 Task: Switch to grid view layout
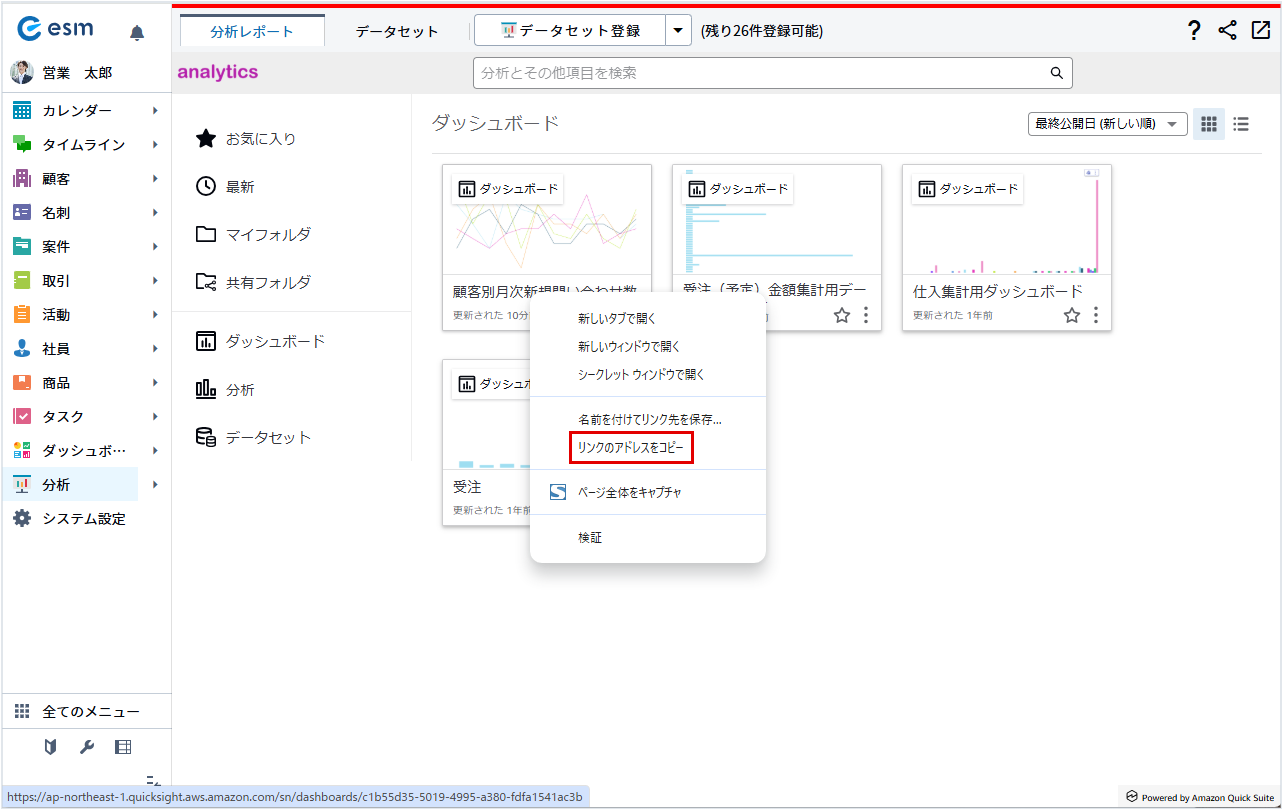tap(1209, 124)
